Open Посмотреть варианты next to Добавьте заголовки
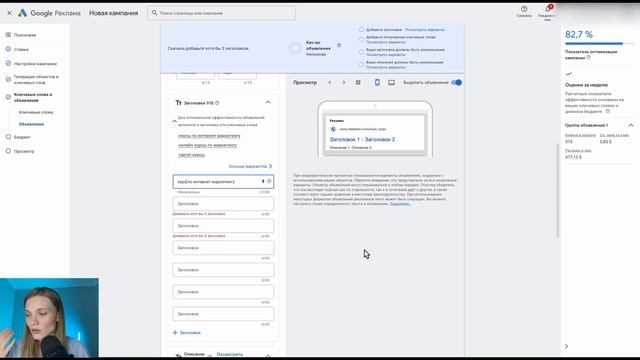Screen dimensions: 640x360 point(424,30)
